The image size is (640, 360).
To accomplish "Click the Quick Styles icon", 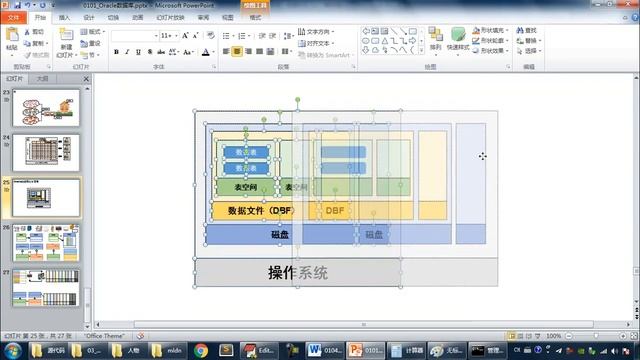I will [x=458, y=35].
